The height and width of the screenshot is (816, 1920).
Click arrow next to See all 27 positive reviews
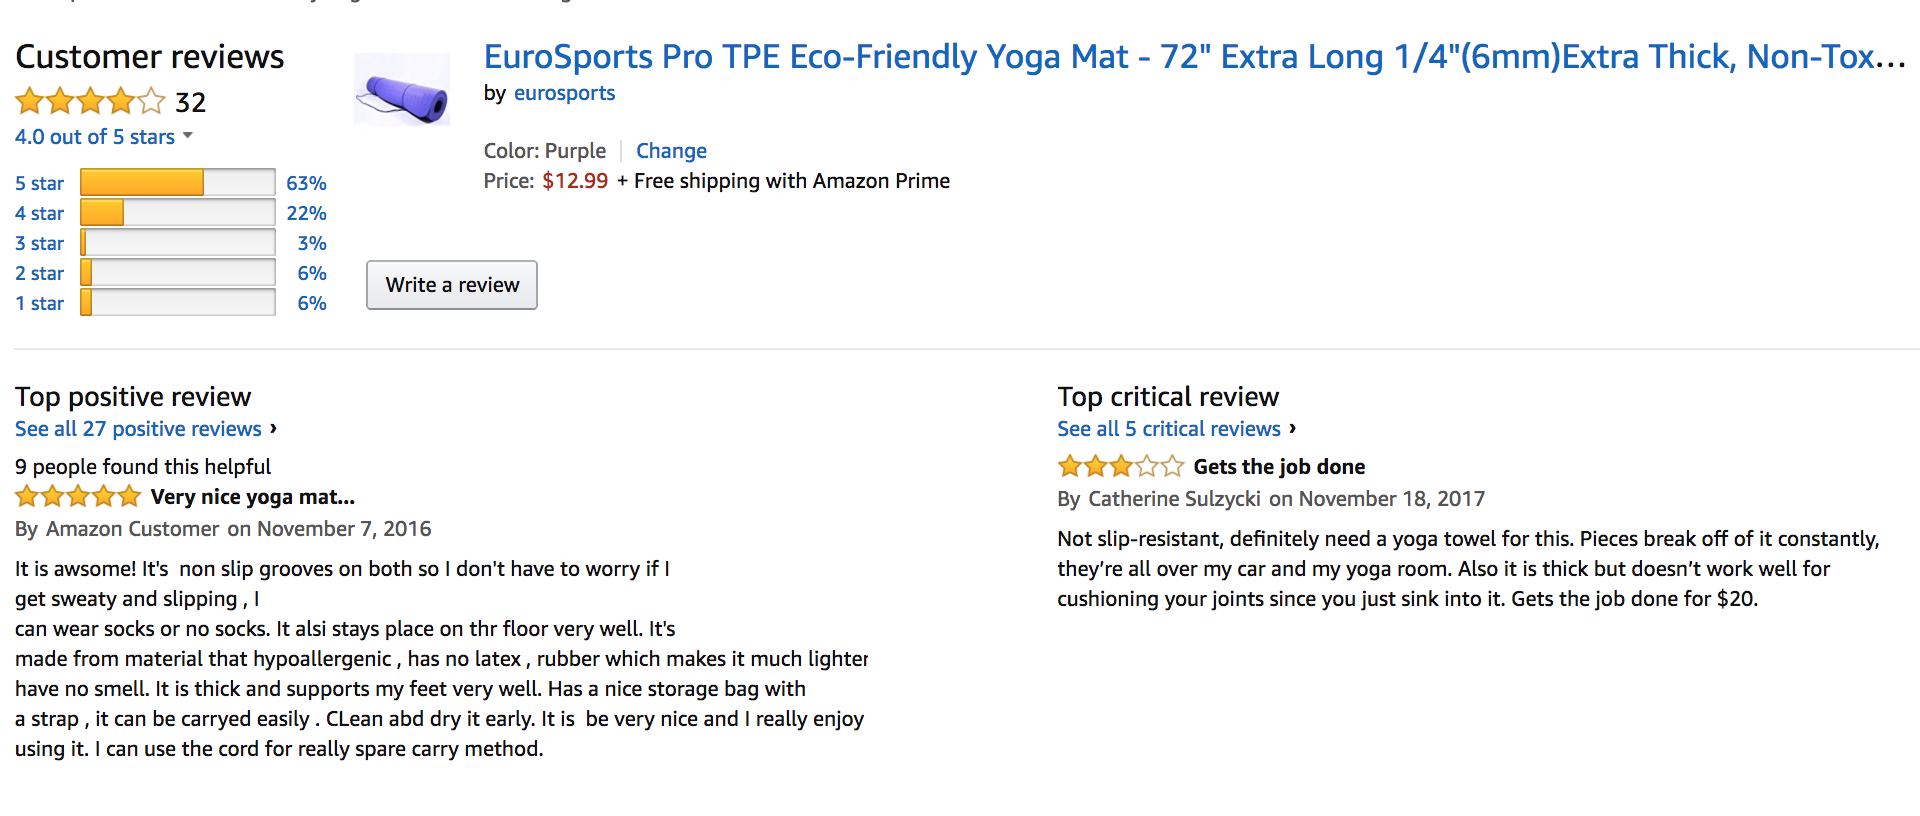click(x=273, y=428)
